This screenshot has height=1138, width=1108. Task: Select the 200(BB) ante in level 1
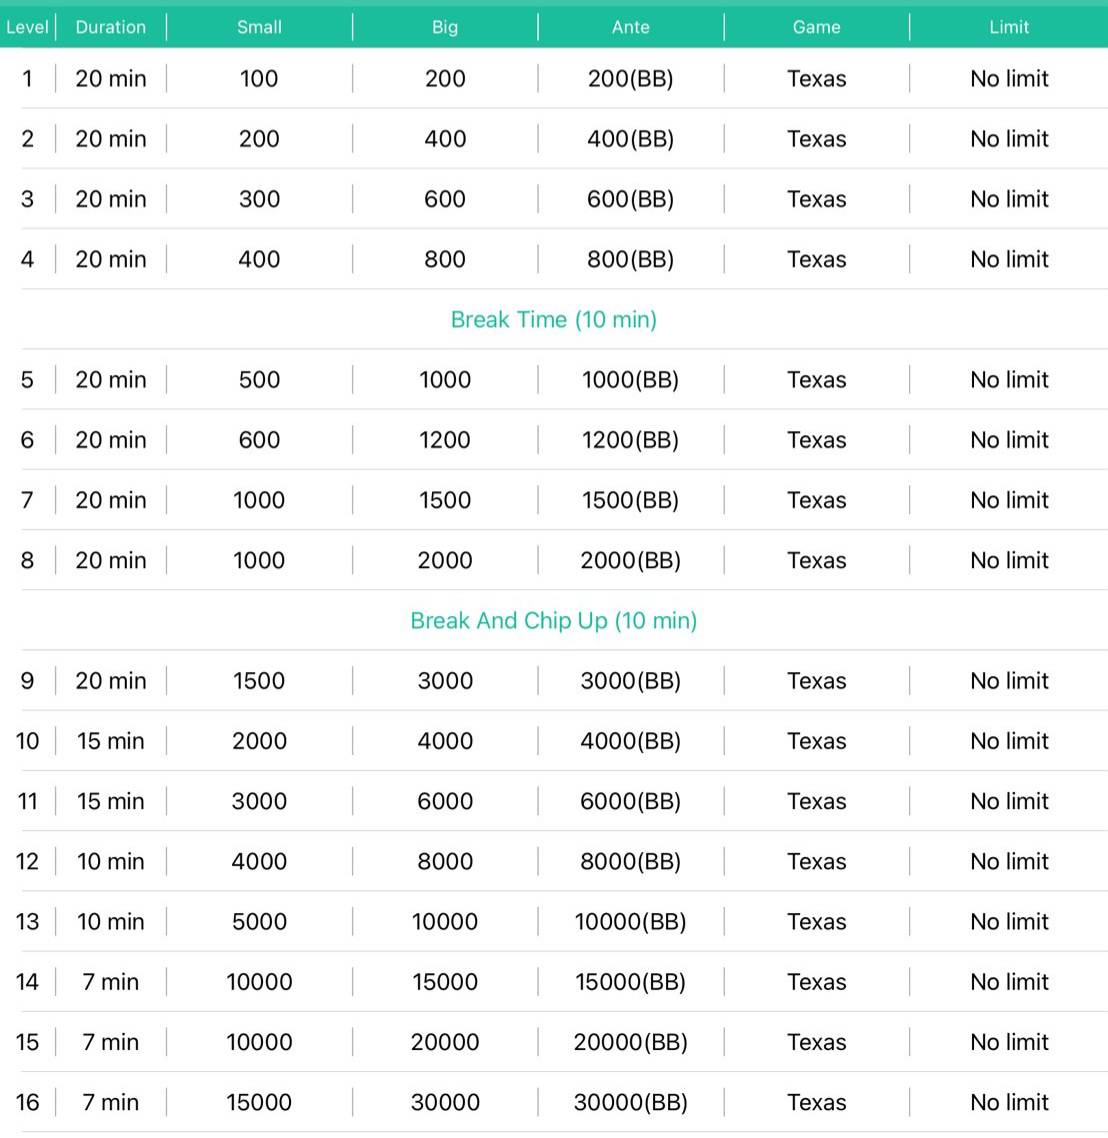click(x=630, y=79)
